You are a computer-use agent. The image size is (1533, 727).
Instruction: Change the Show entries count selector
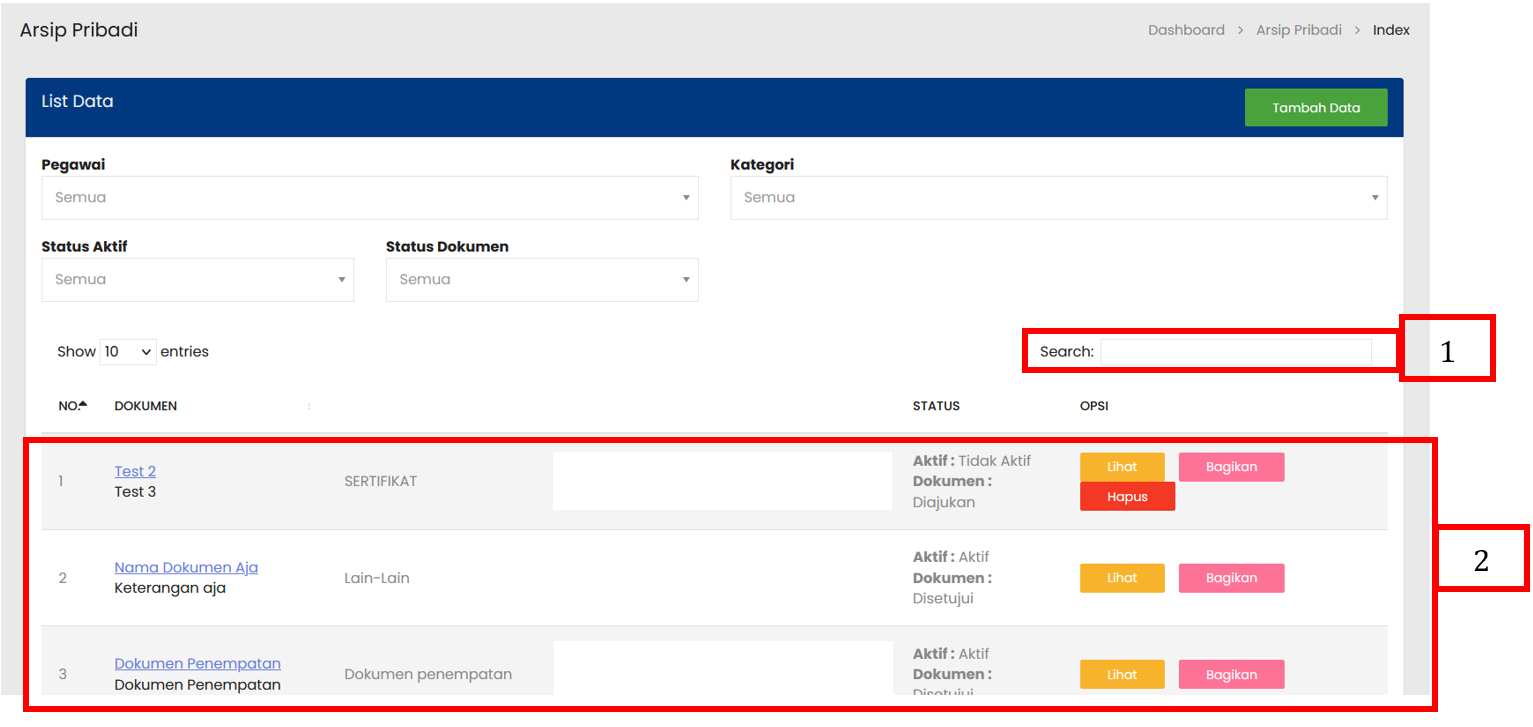(x=128, y=352)
